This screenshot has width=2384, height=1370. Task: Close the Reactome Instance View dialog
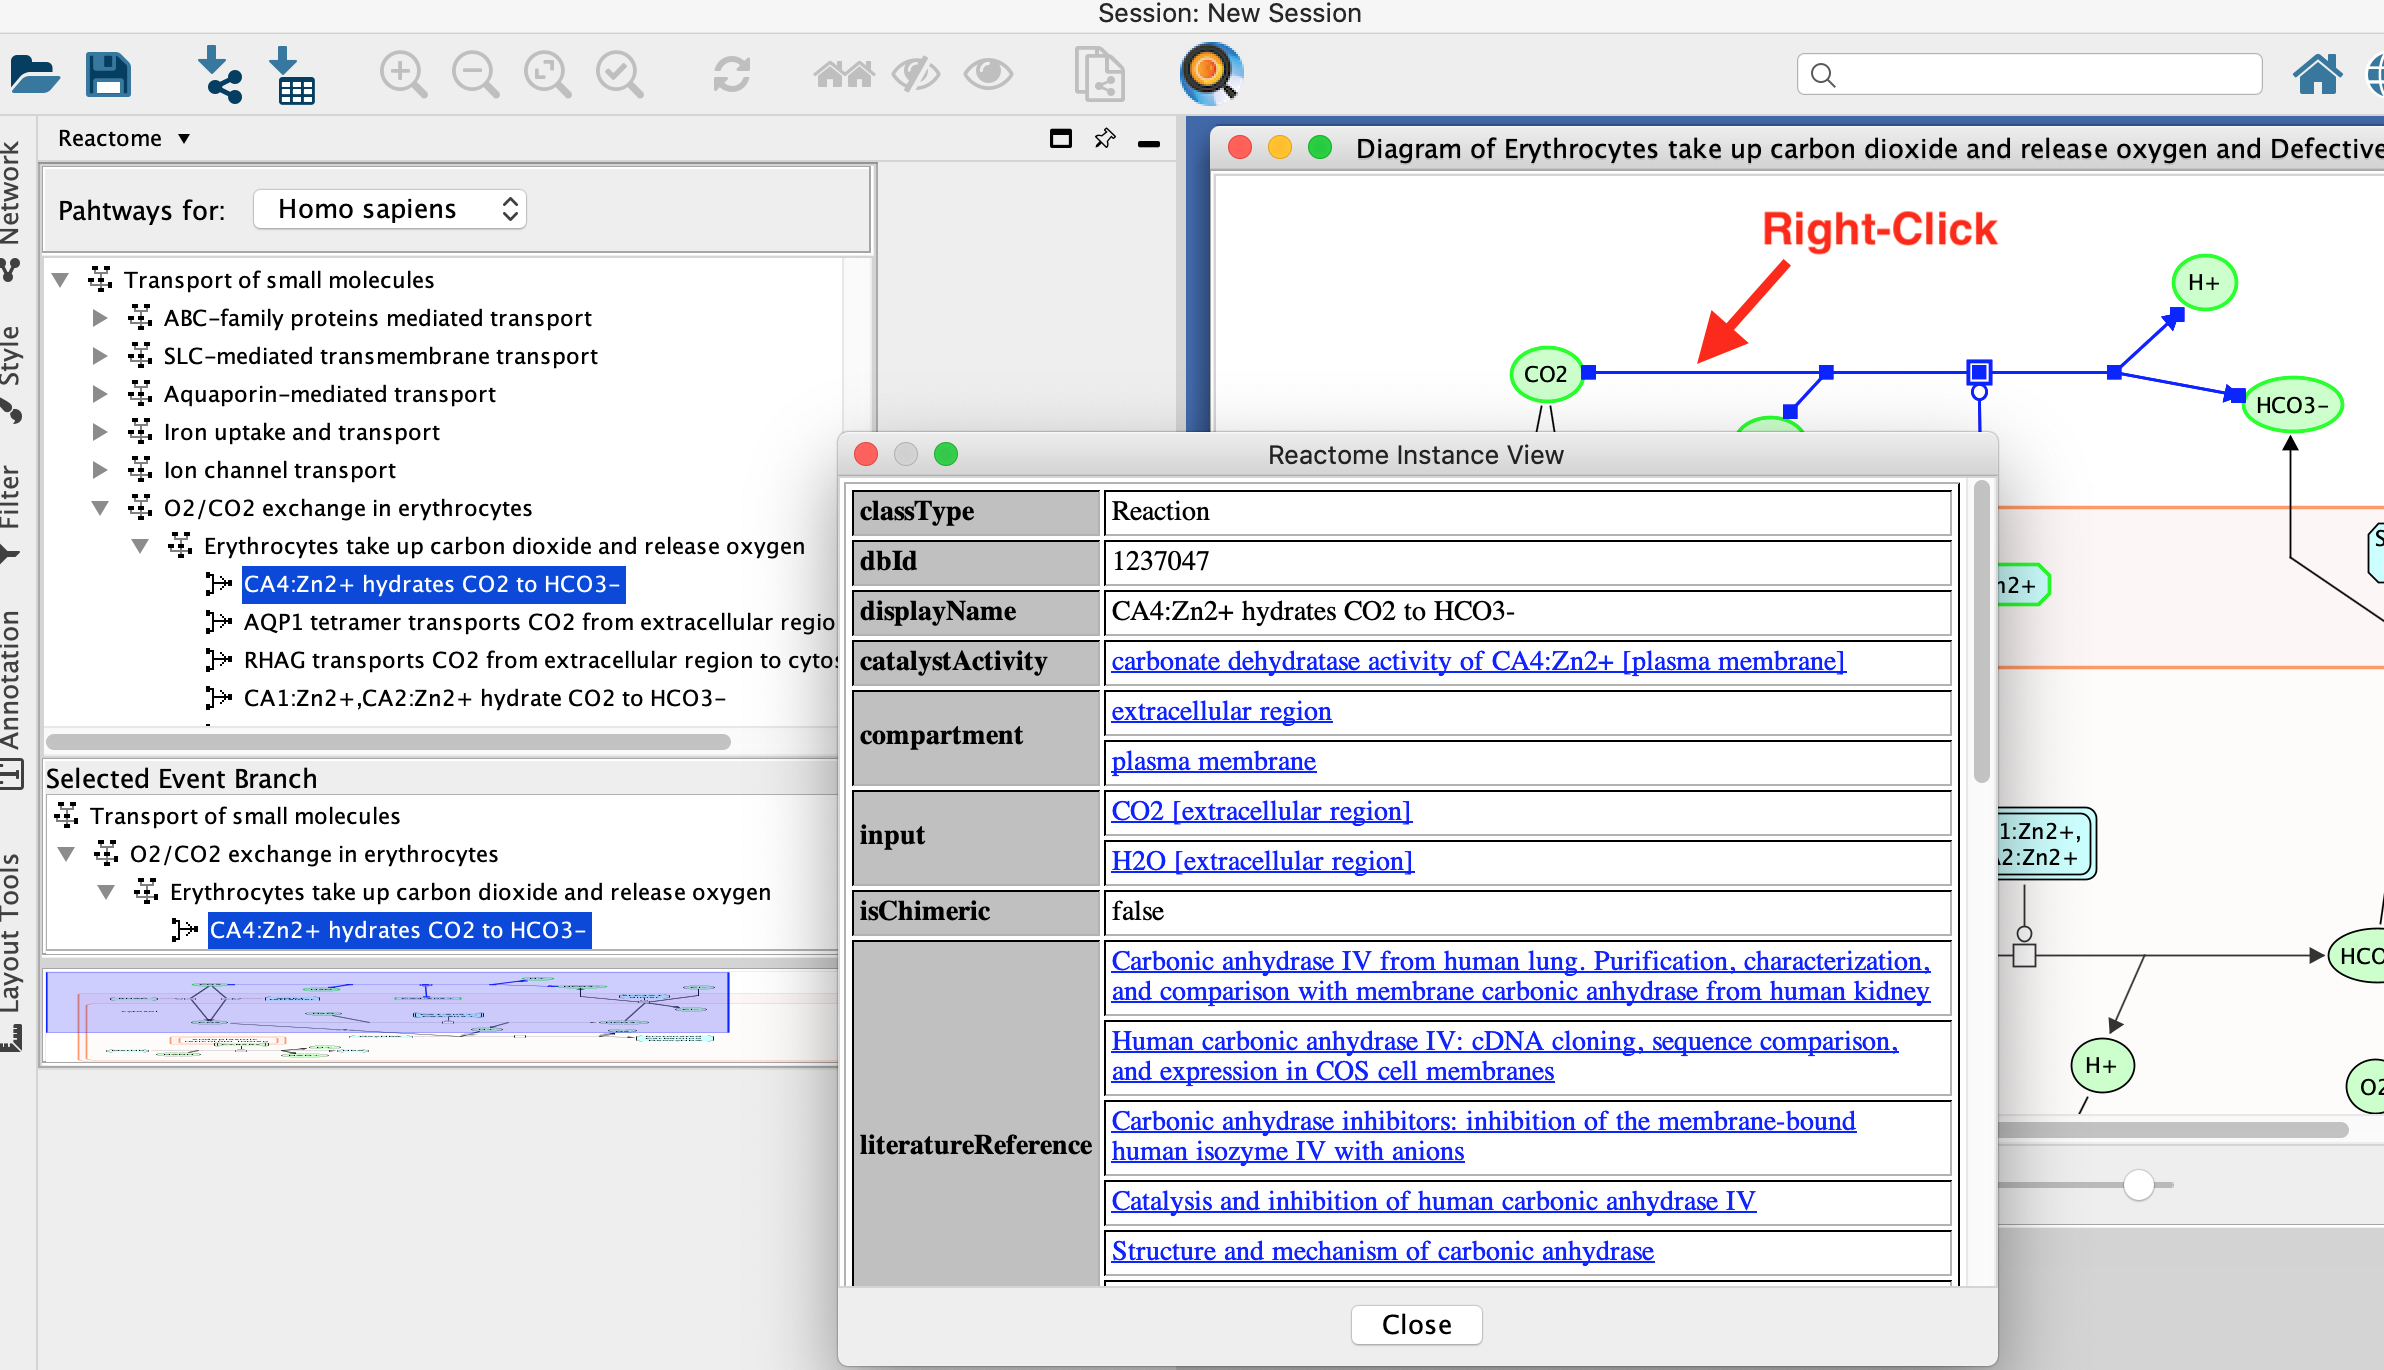pos(1416,1324)
